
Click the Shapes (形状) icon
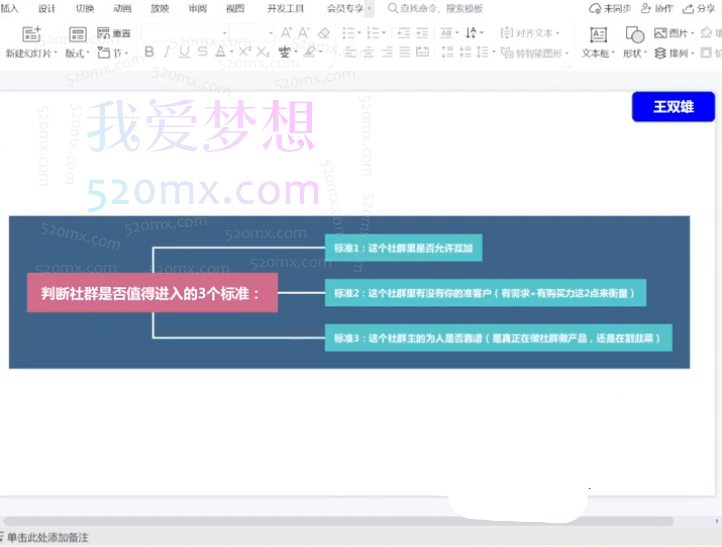[x=635, y=35]
